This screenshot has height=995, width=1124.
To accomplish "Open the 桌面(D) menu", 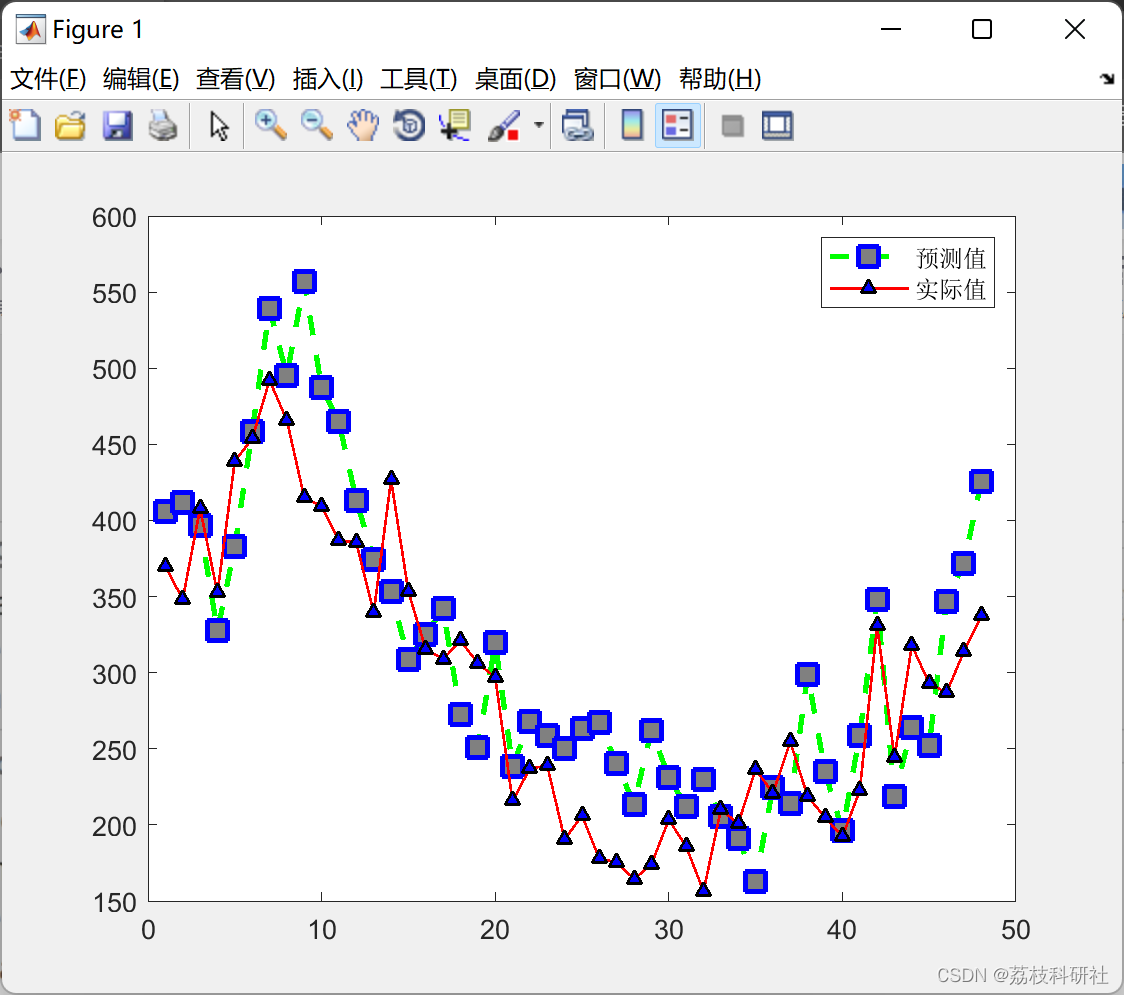I will (x=515, y=79).
